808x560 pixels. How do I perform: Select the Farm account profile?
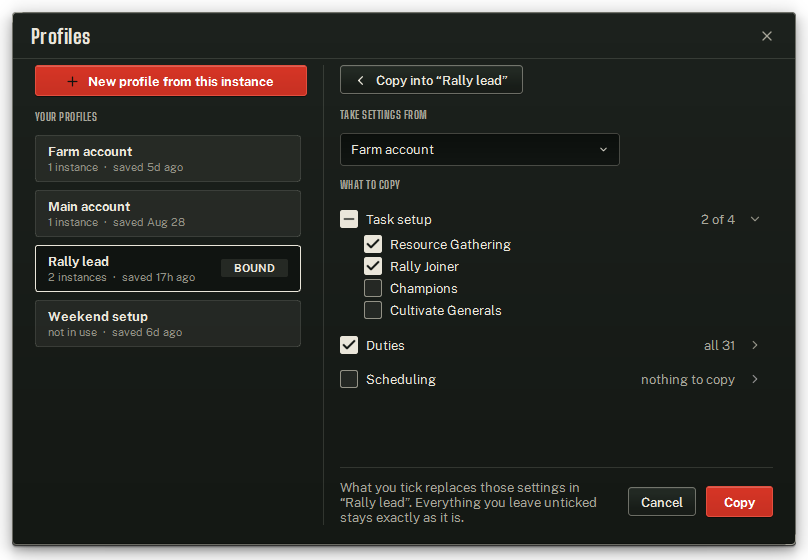(x=167, y=159)
